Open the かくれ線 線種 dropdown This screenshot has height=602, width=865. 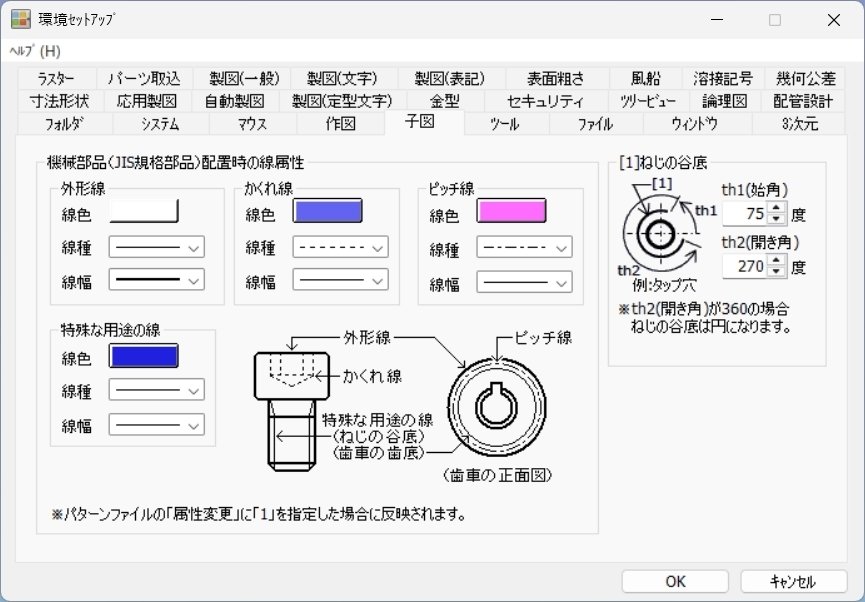(340, 247)
